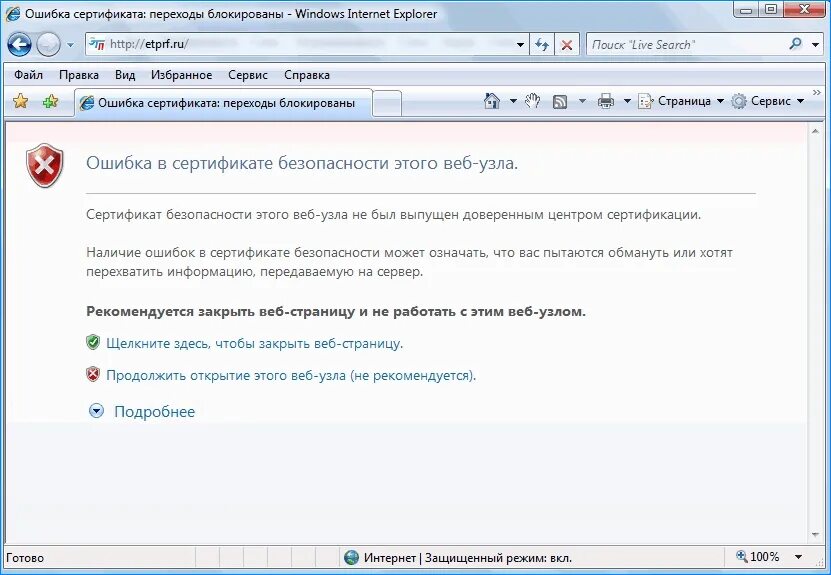Image resolution: width=831 pixels, height=575 pixels.
Task: Open the Сервис menu in menu bar
Action: pyautogui.click(x=247, y=75)
